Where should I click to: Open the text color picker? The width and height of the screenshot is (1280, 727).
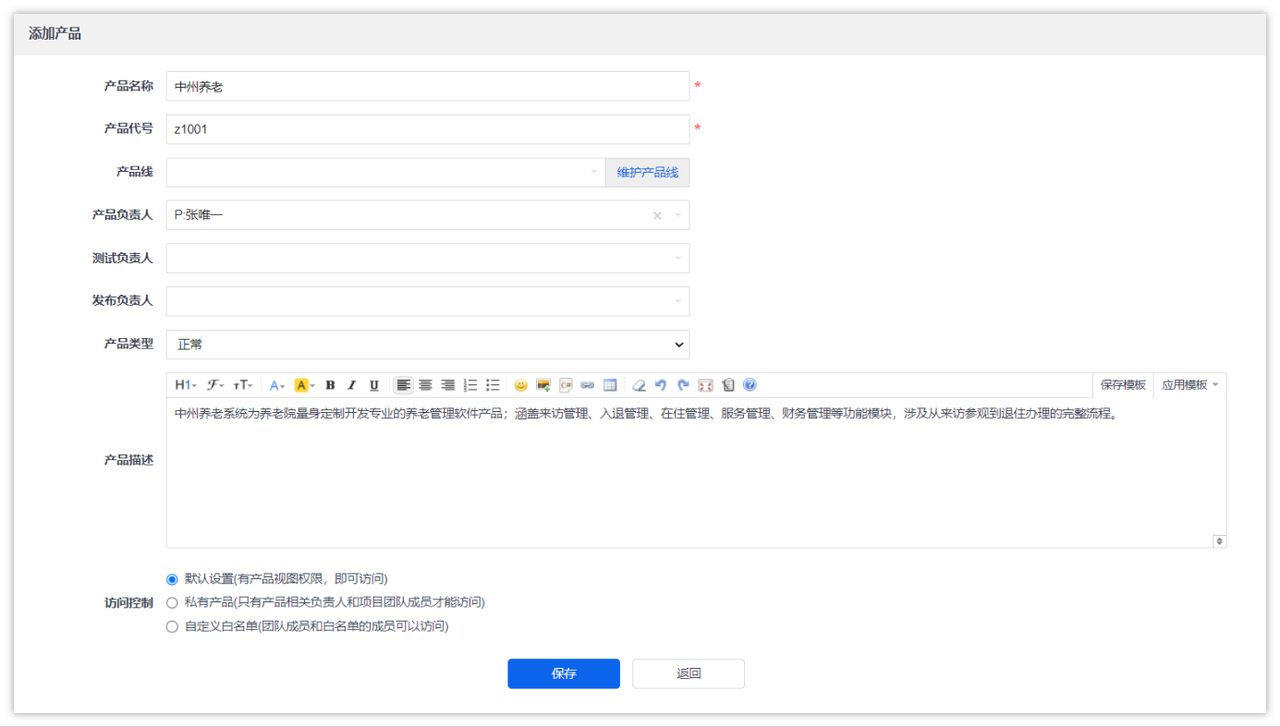[x=278, y=385]
